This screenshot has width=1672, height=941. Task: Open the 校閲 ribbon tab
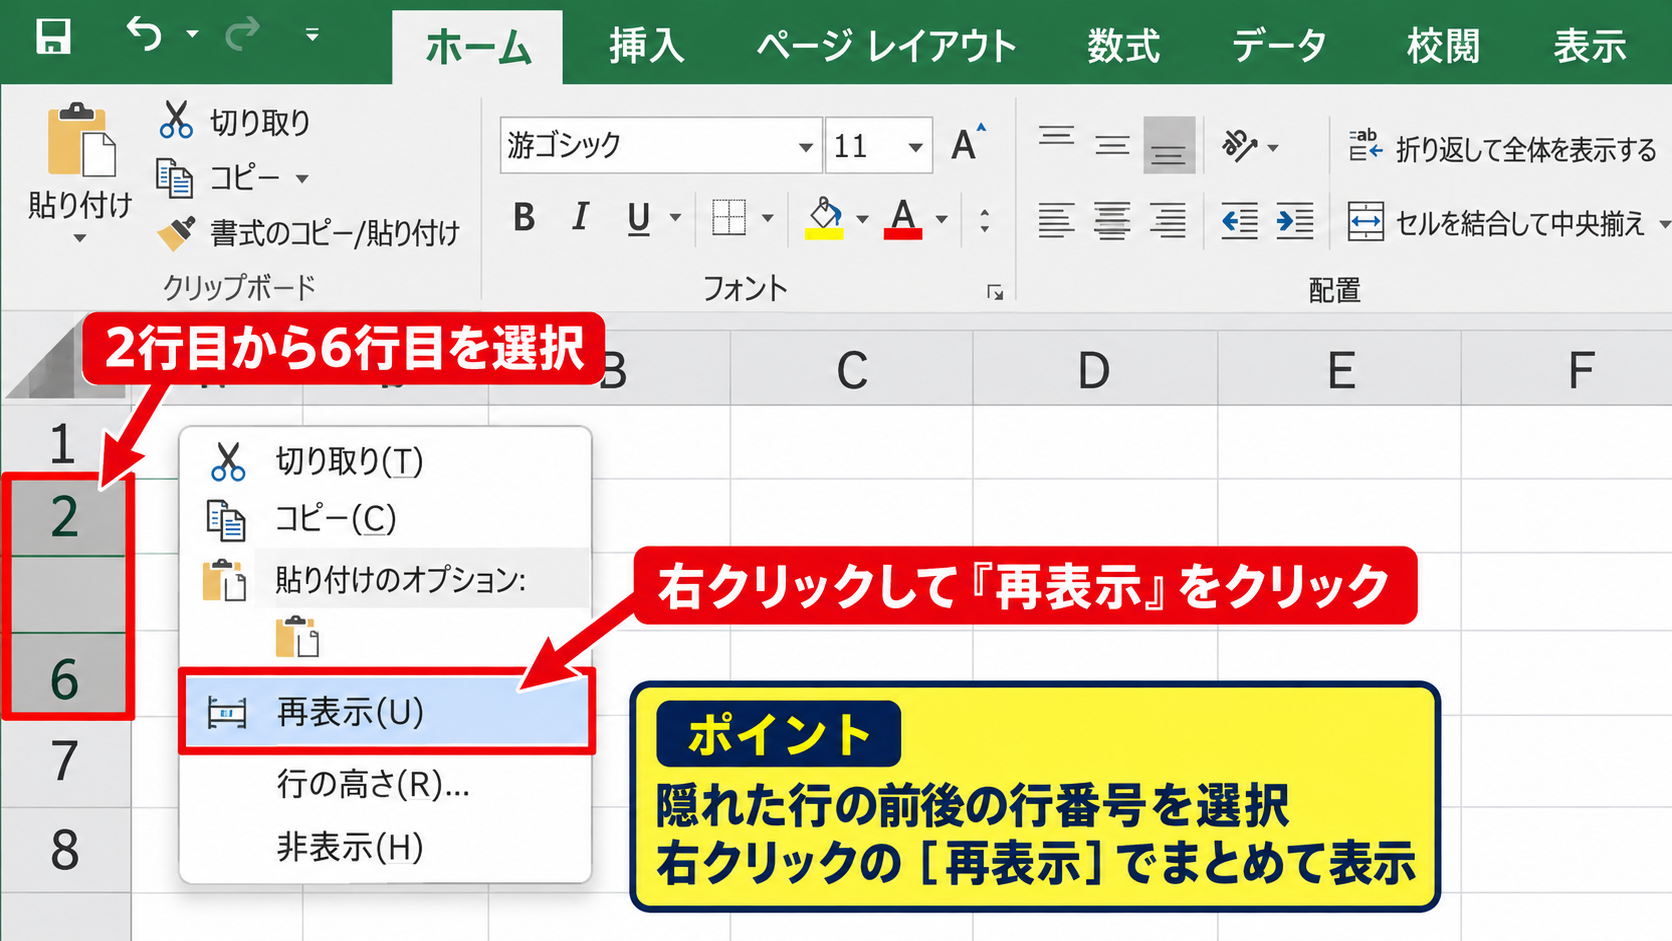click(x=1443, y=47)
